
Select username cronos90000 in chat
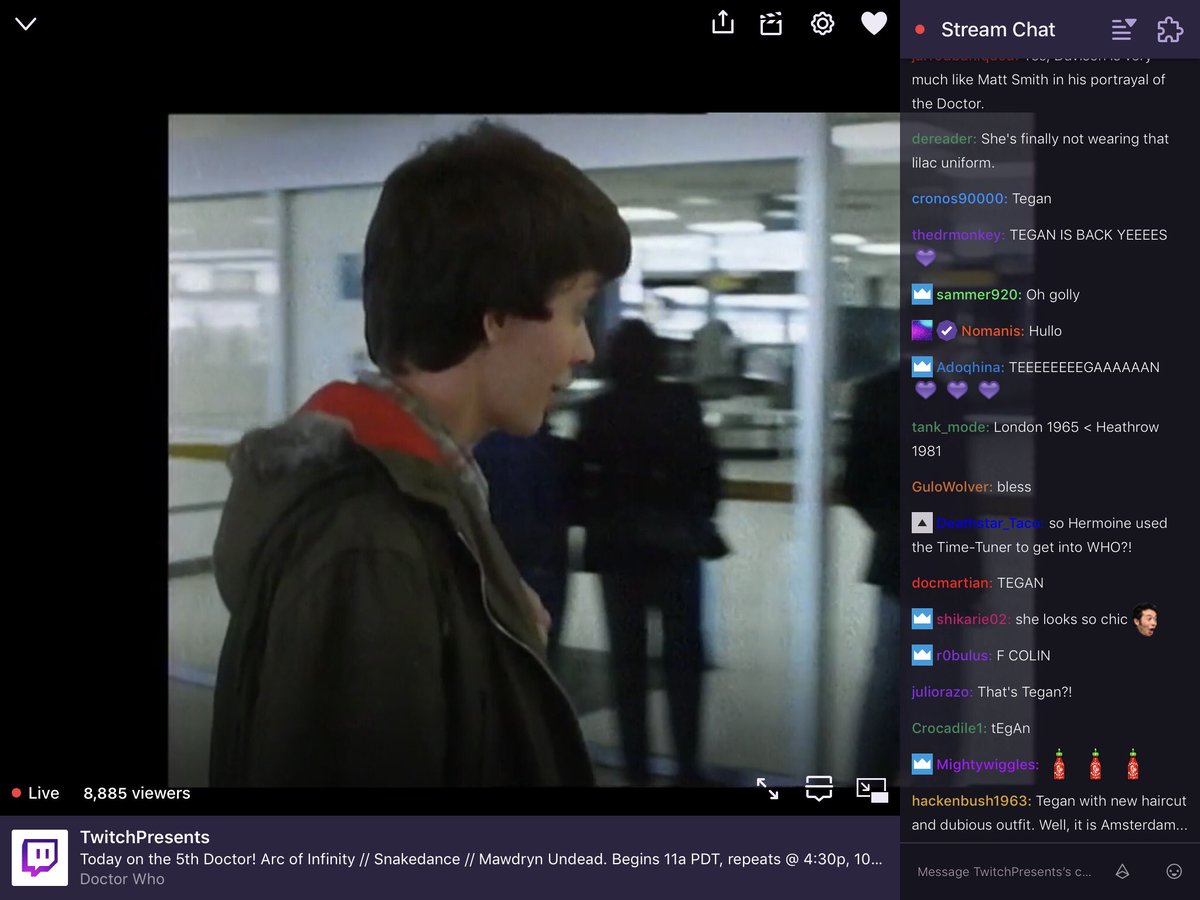coord(959,199)
